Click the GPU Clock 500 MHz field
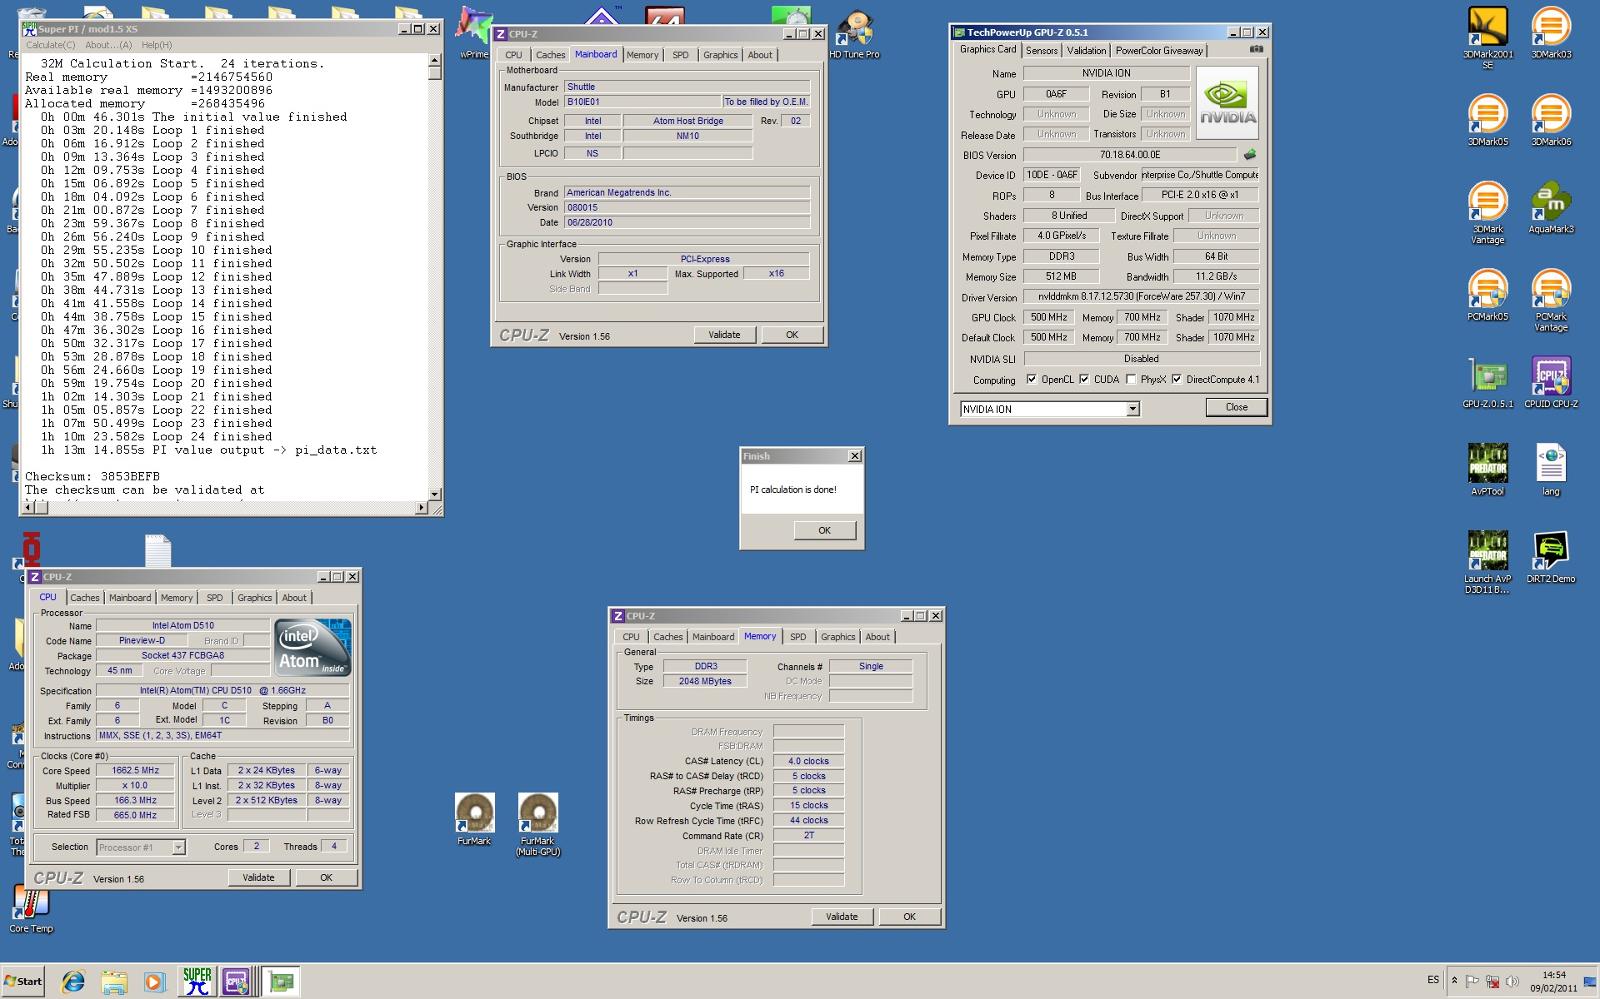The image size is (1600, 999). [x=1049, y=317]
